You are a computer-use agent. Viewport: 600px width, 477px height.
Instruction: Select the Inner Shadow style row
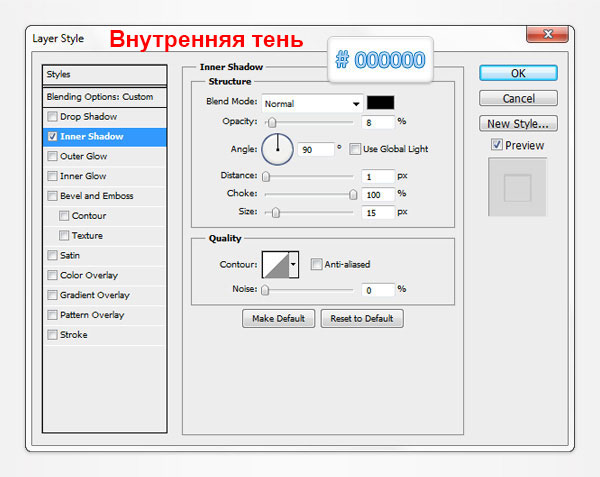(x=104, y=137)
